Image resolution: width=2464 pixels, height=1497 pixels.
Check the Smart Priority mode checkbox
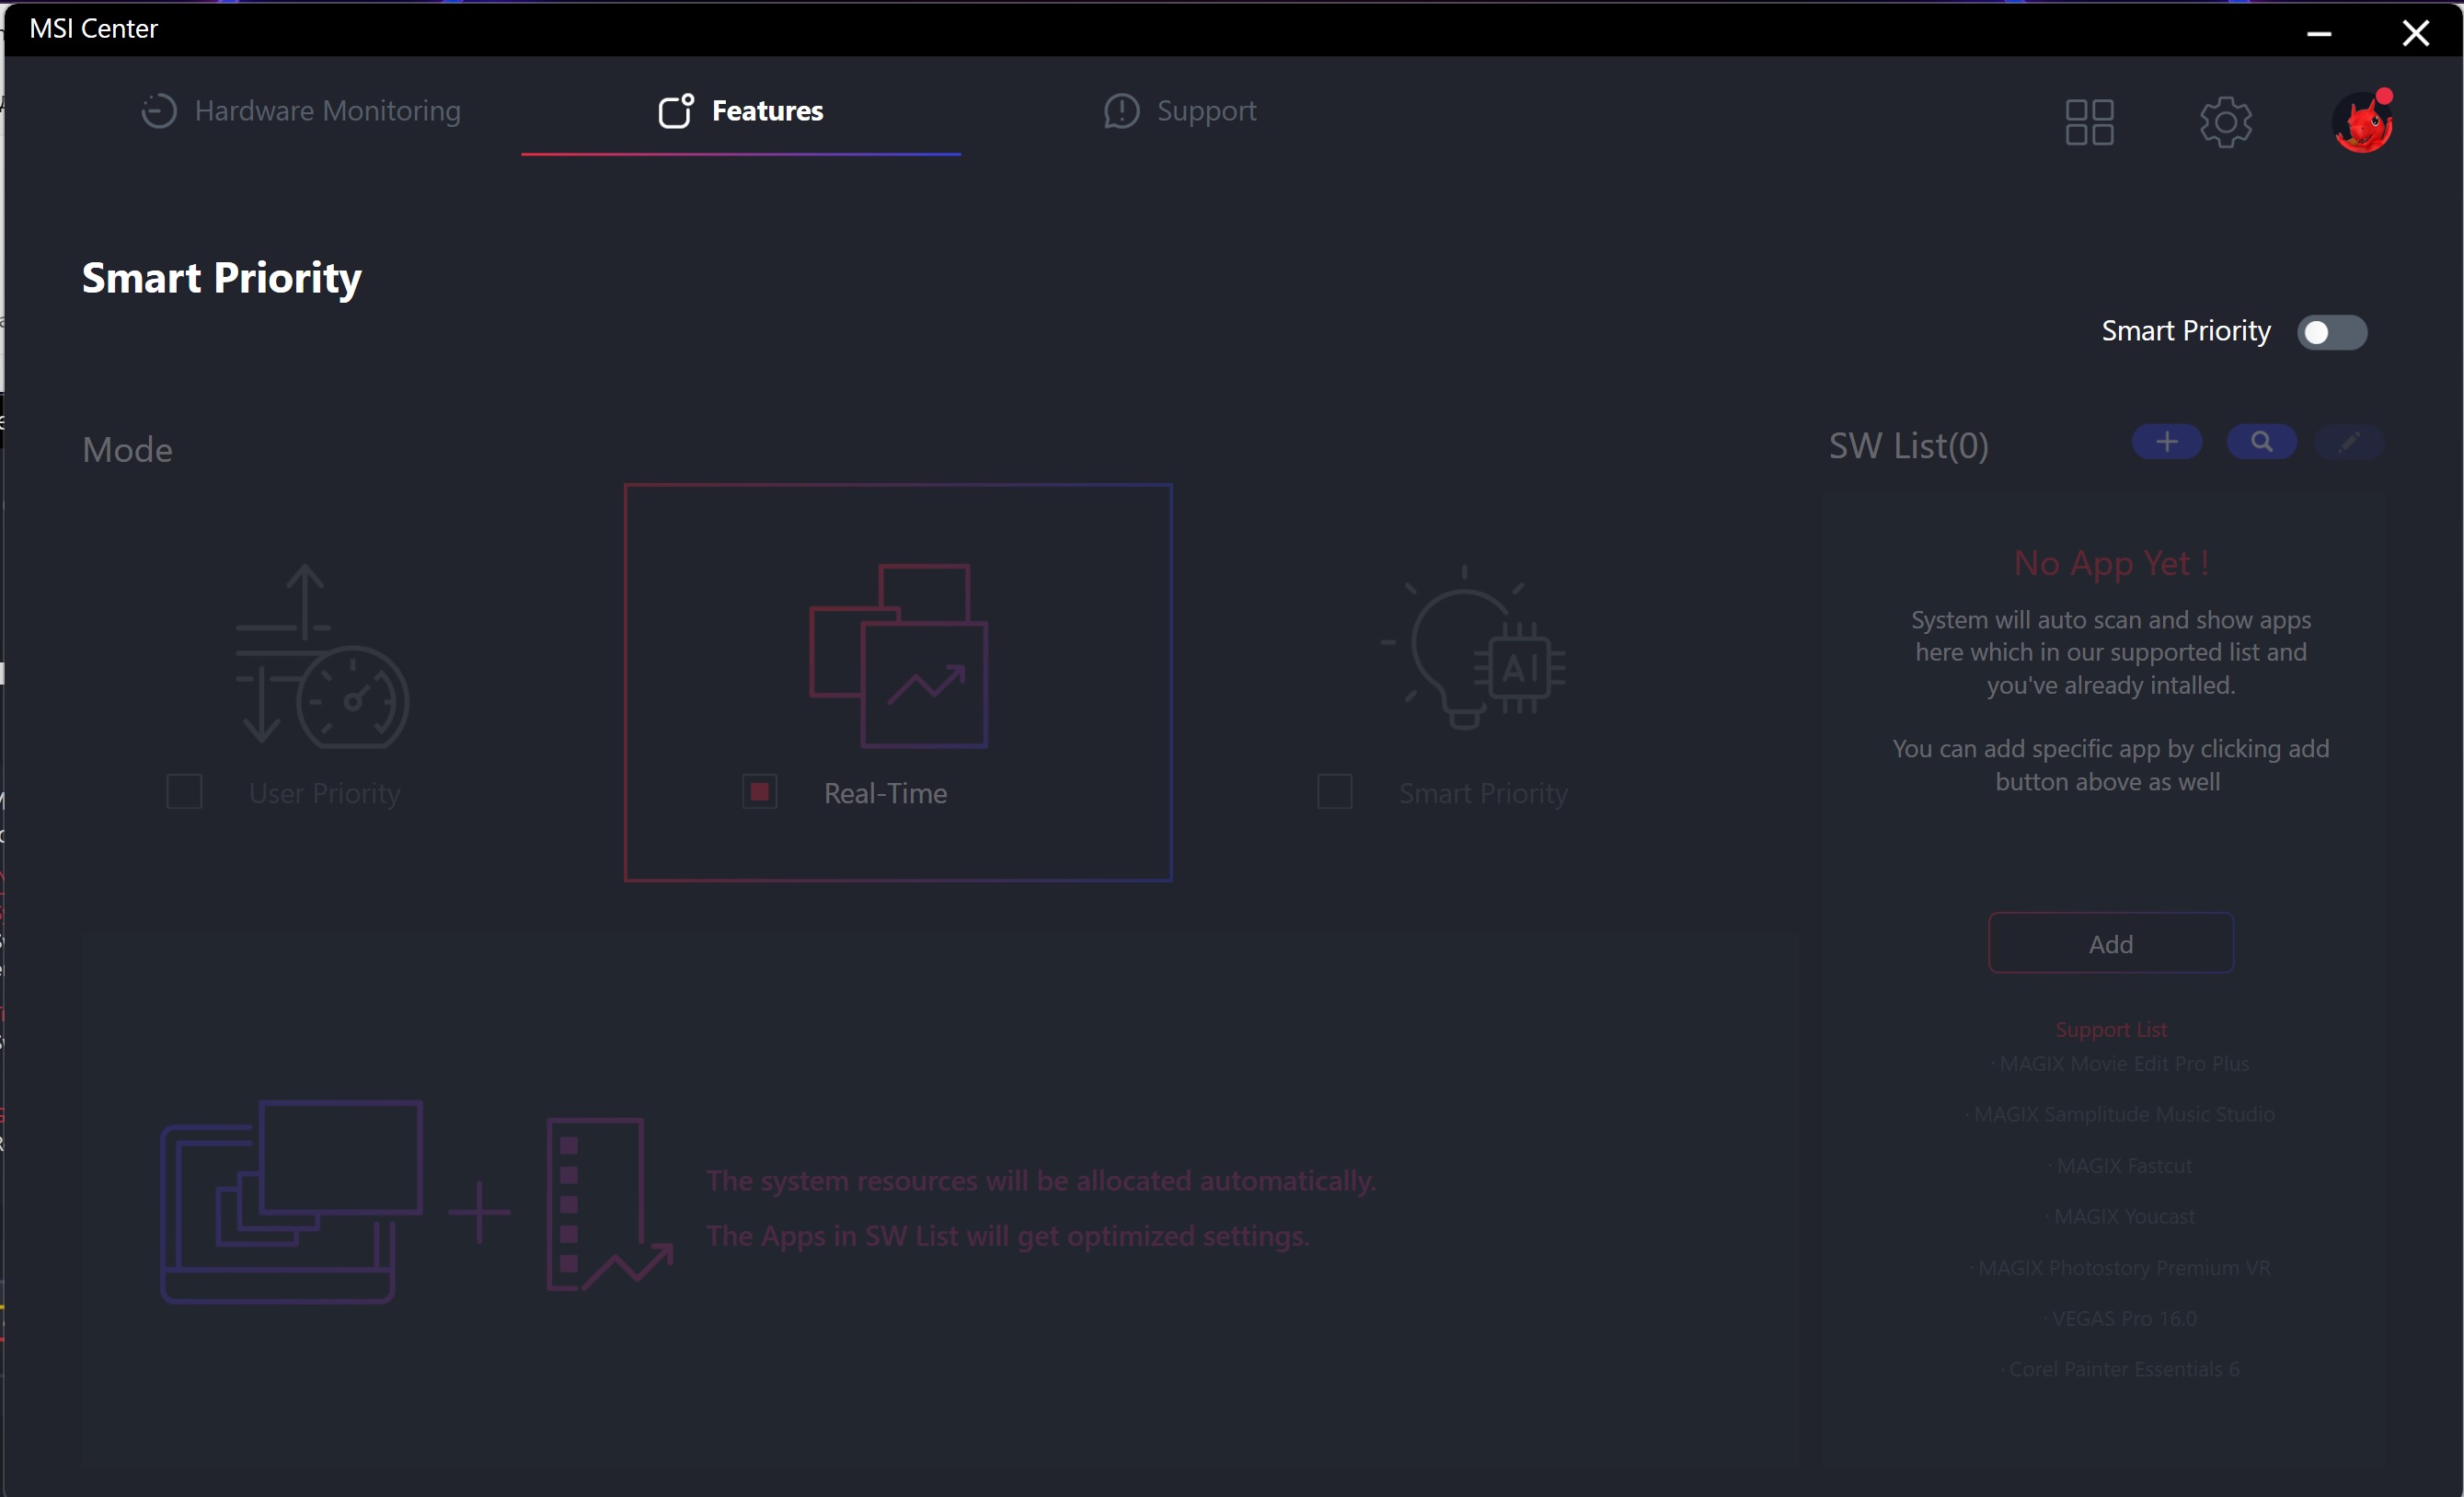coord(1335,792)
